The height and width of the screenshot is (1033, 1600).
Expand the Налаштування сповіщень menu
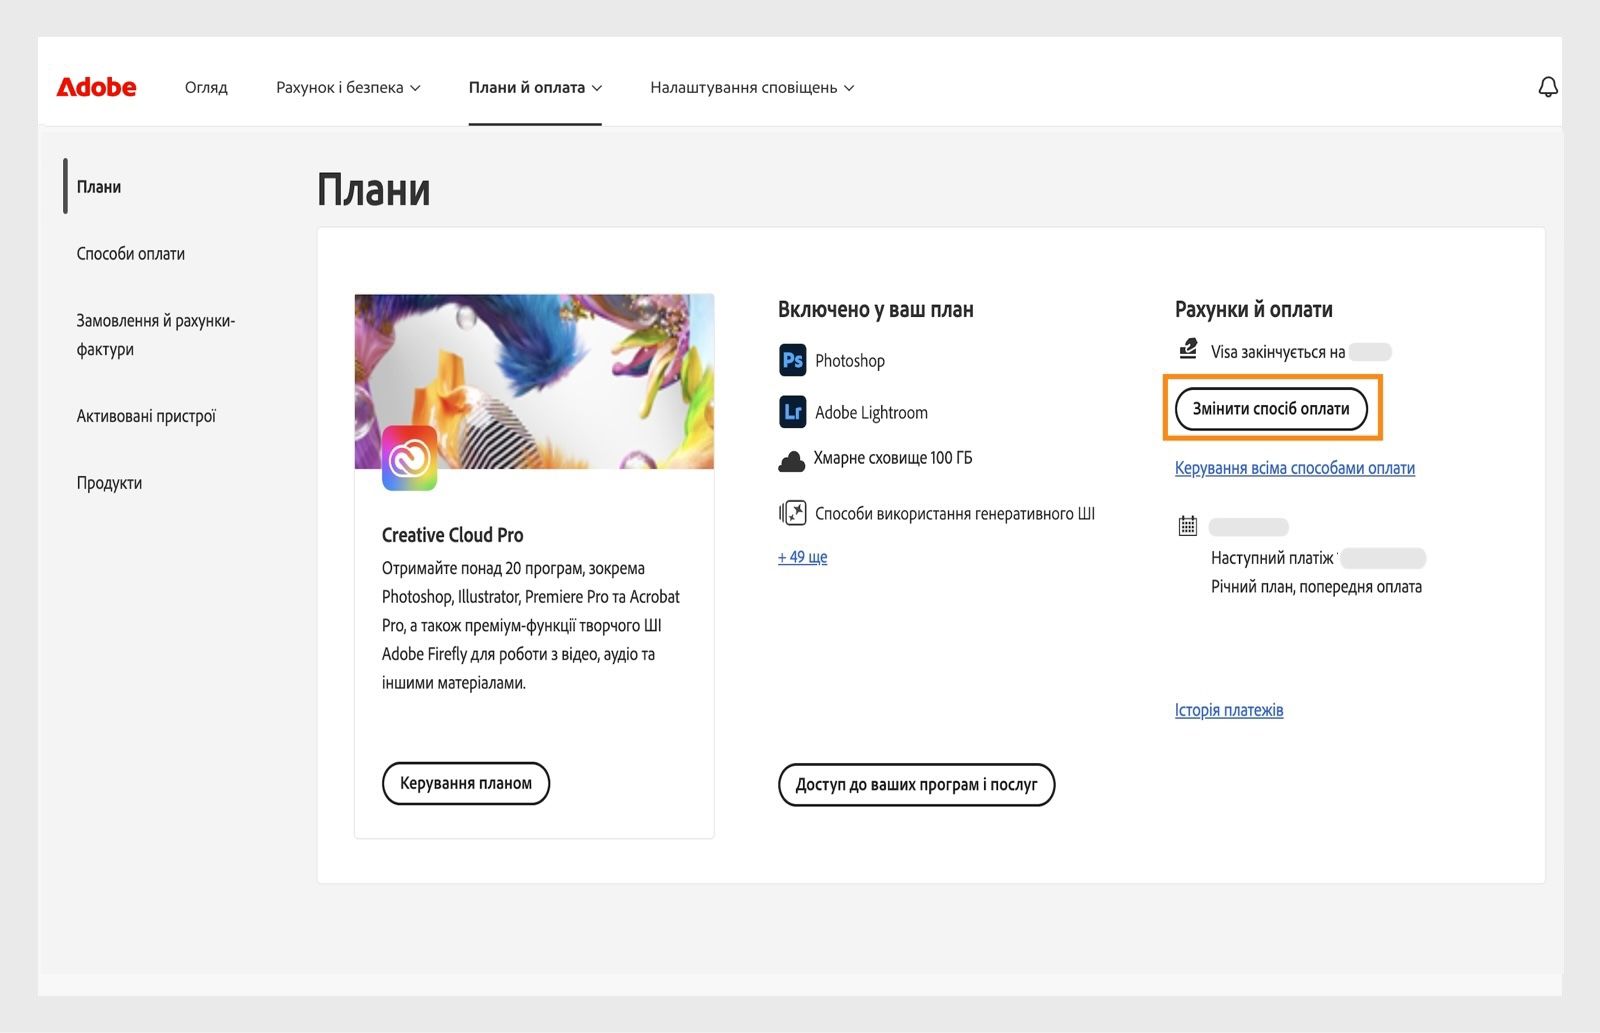[x=752, y=87]
